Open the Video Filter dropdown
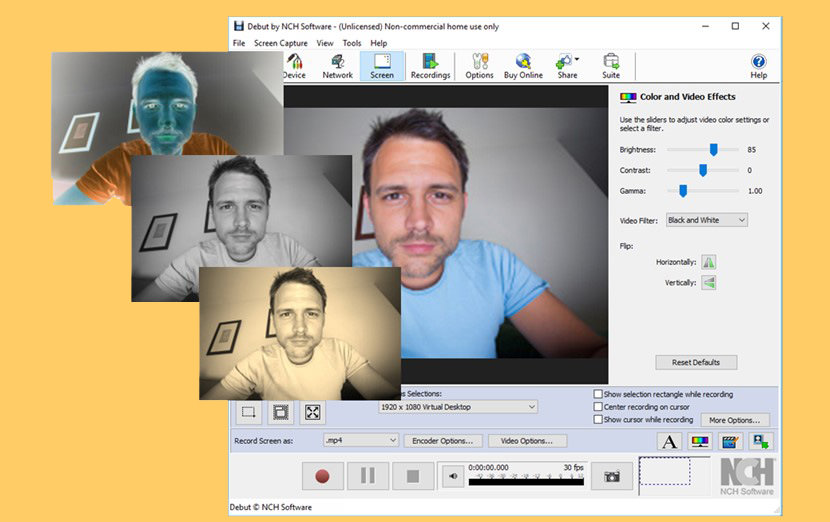The image size is (830, 522). pyautogui.click(x=707, y=220)
